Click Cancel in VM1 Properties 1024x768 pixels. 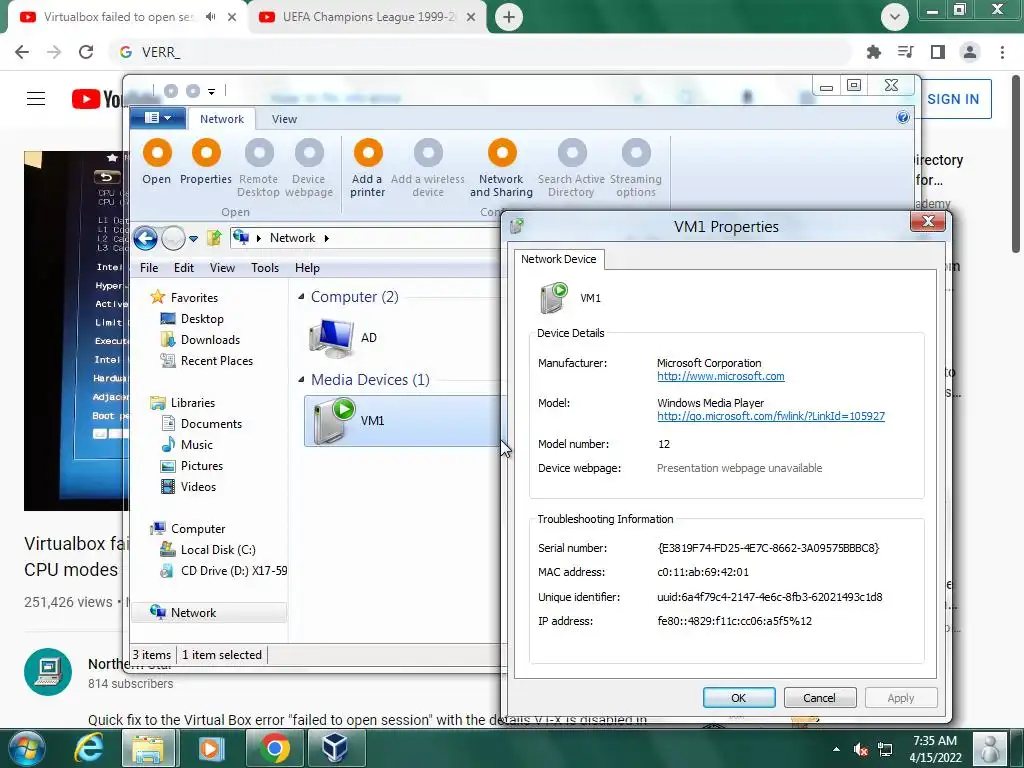(x=819, y=697)
